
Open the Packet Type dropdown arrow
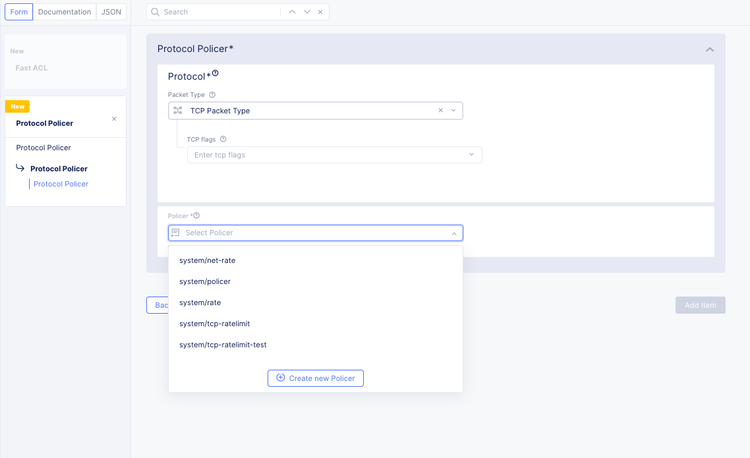click(x=454, y=110)
